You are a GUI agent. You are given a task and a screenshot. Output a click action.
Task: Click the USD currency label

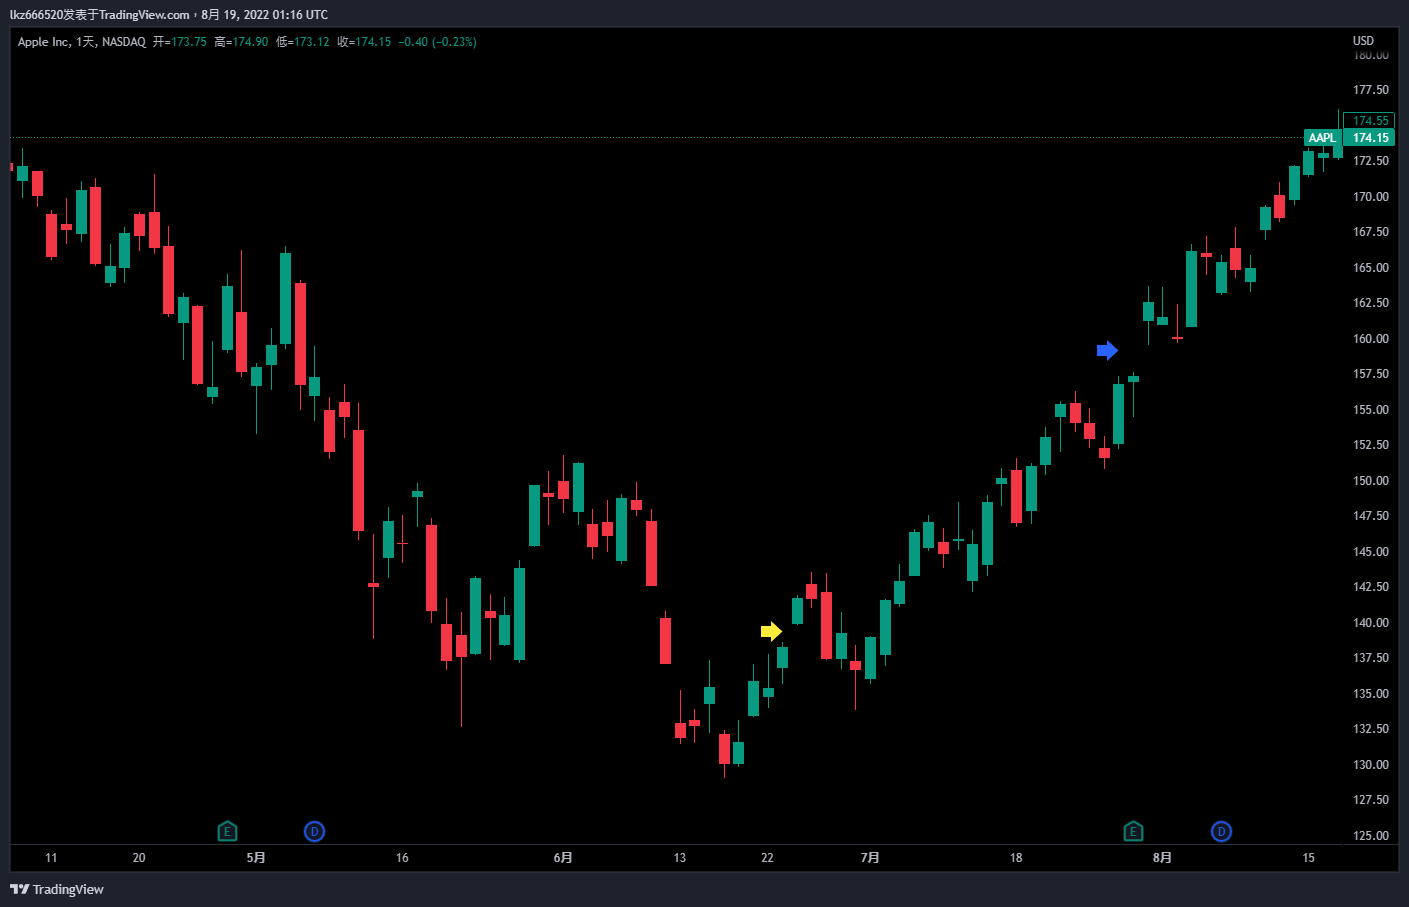[1363, 41]
